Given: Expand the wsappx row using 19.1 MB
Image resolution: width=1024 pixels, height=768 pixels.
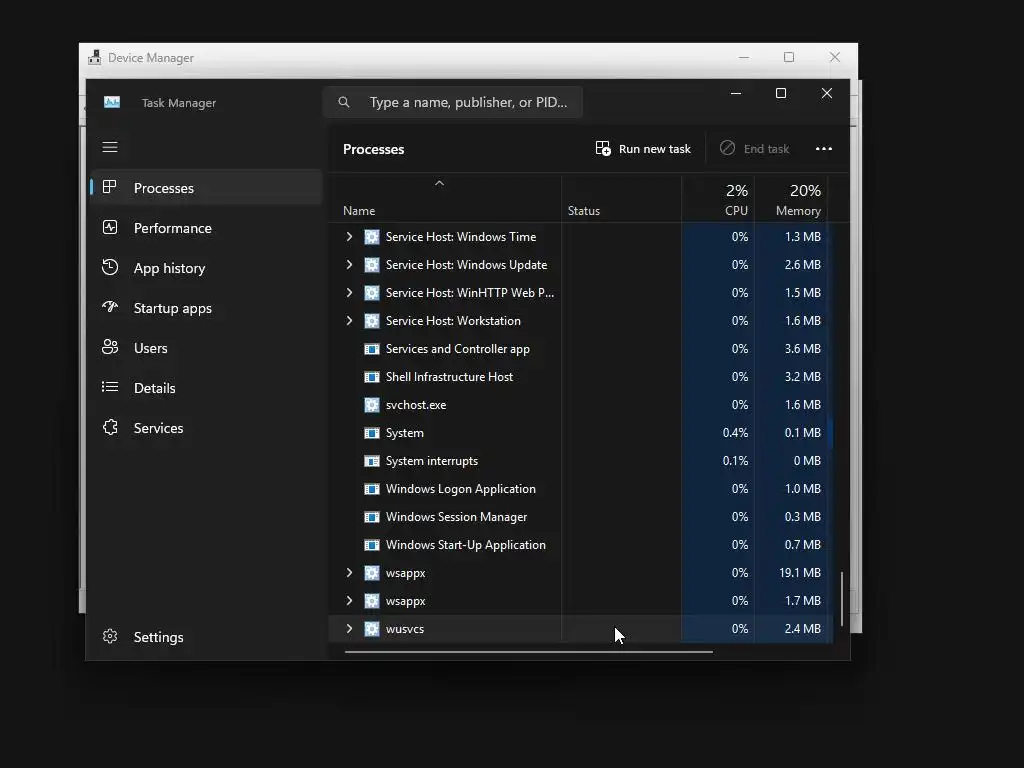Looking at the screenshot, I should tap(349, 573).
